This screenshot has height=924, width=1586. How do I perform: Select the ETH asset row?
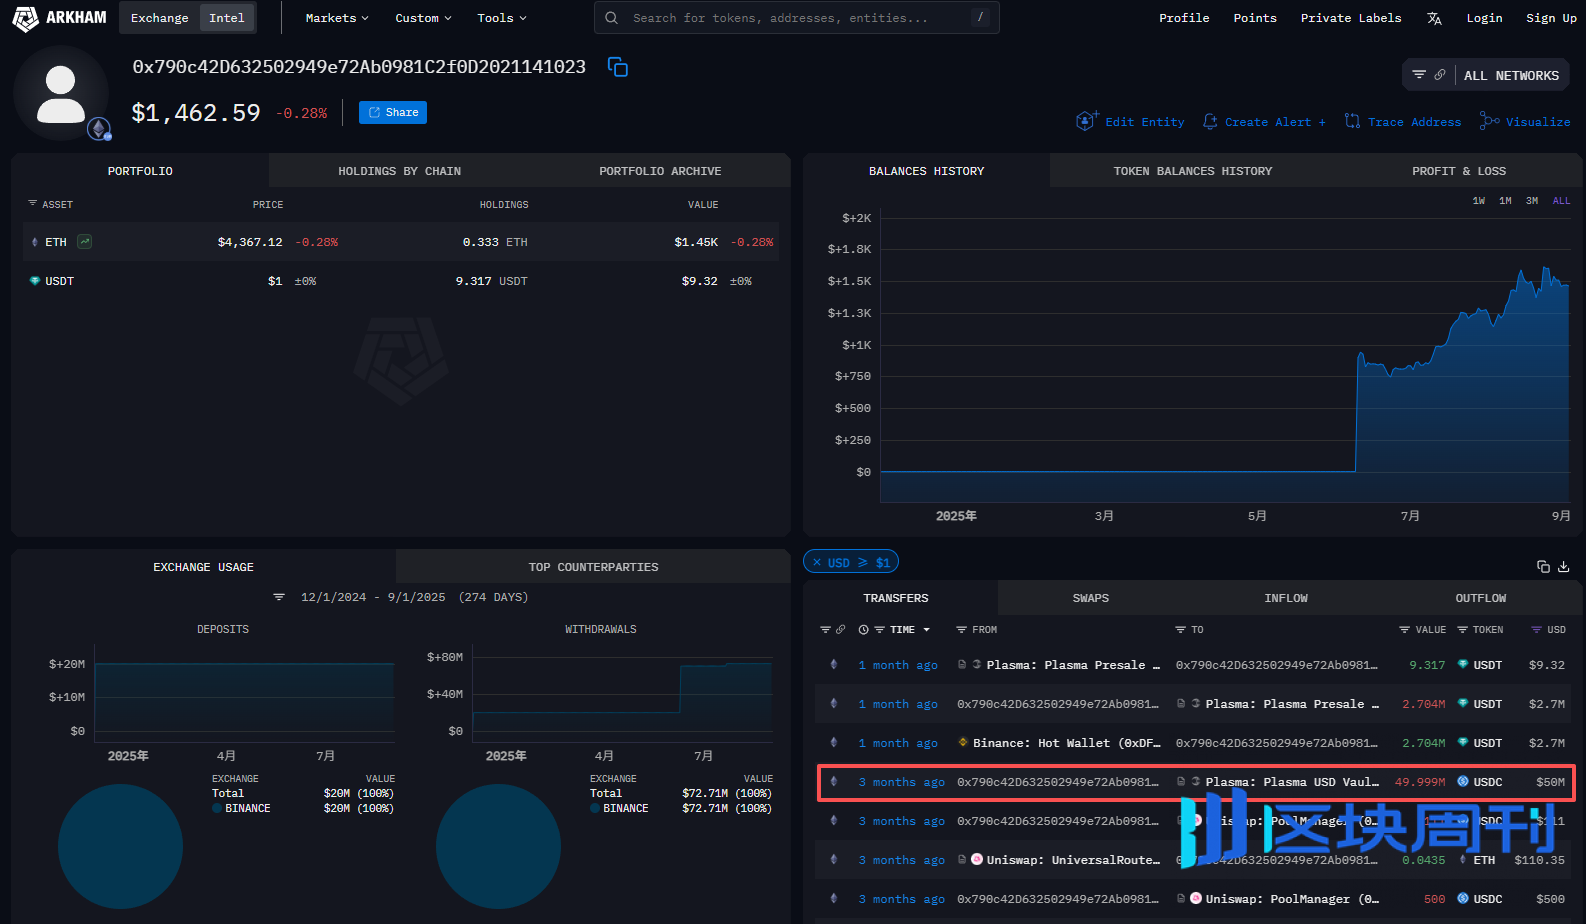(x=400, y=242)
